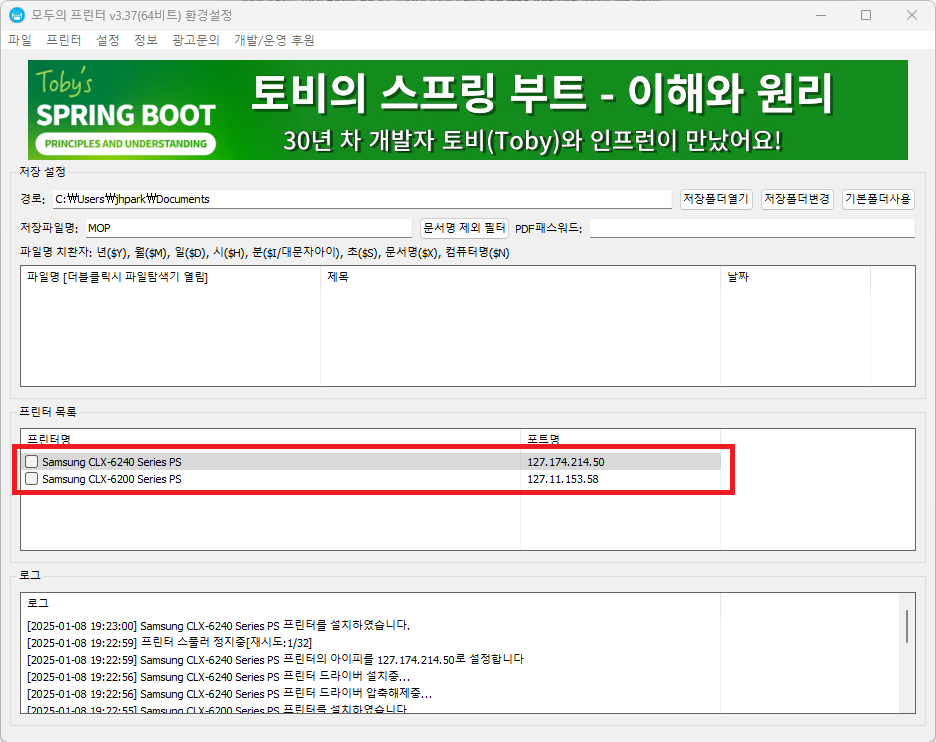Image resolution: width=936 pixels, height=742 pixels.
Task: Click the 저장파일명 field containing MOP
Action: click(248, 228)
